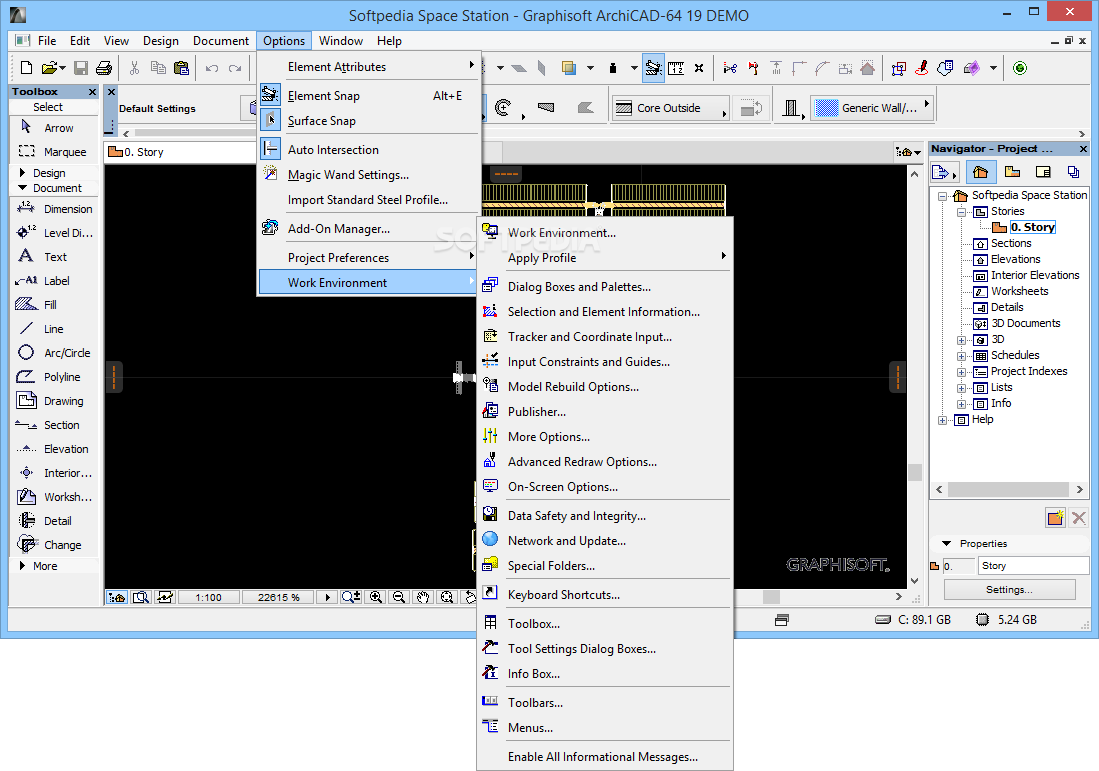Open Toolbars customization entry

click(605, 702)
